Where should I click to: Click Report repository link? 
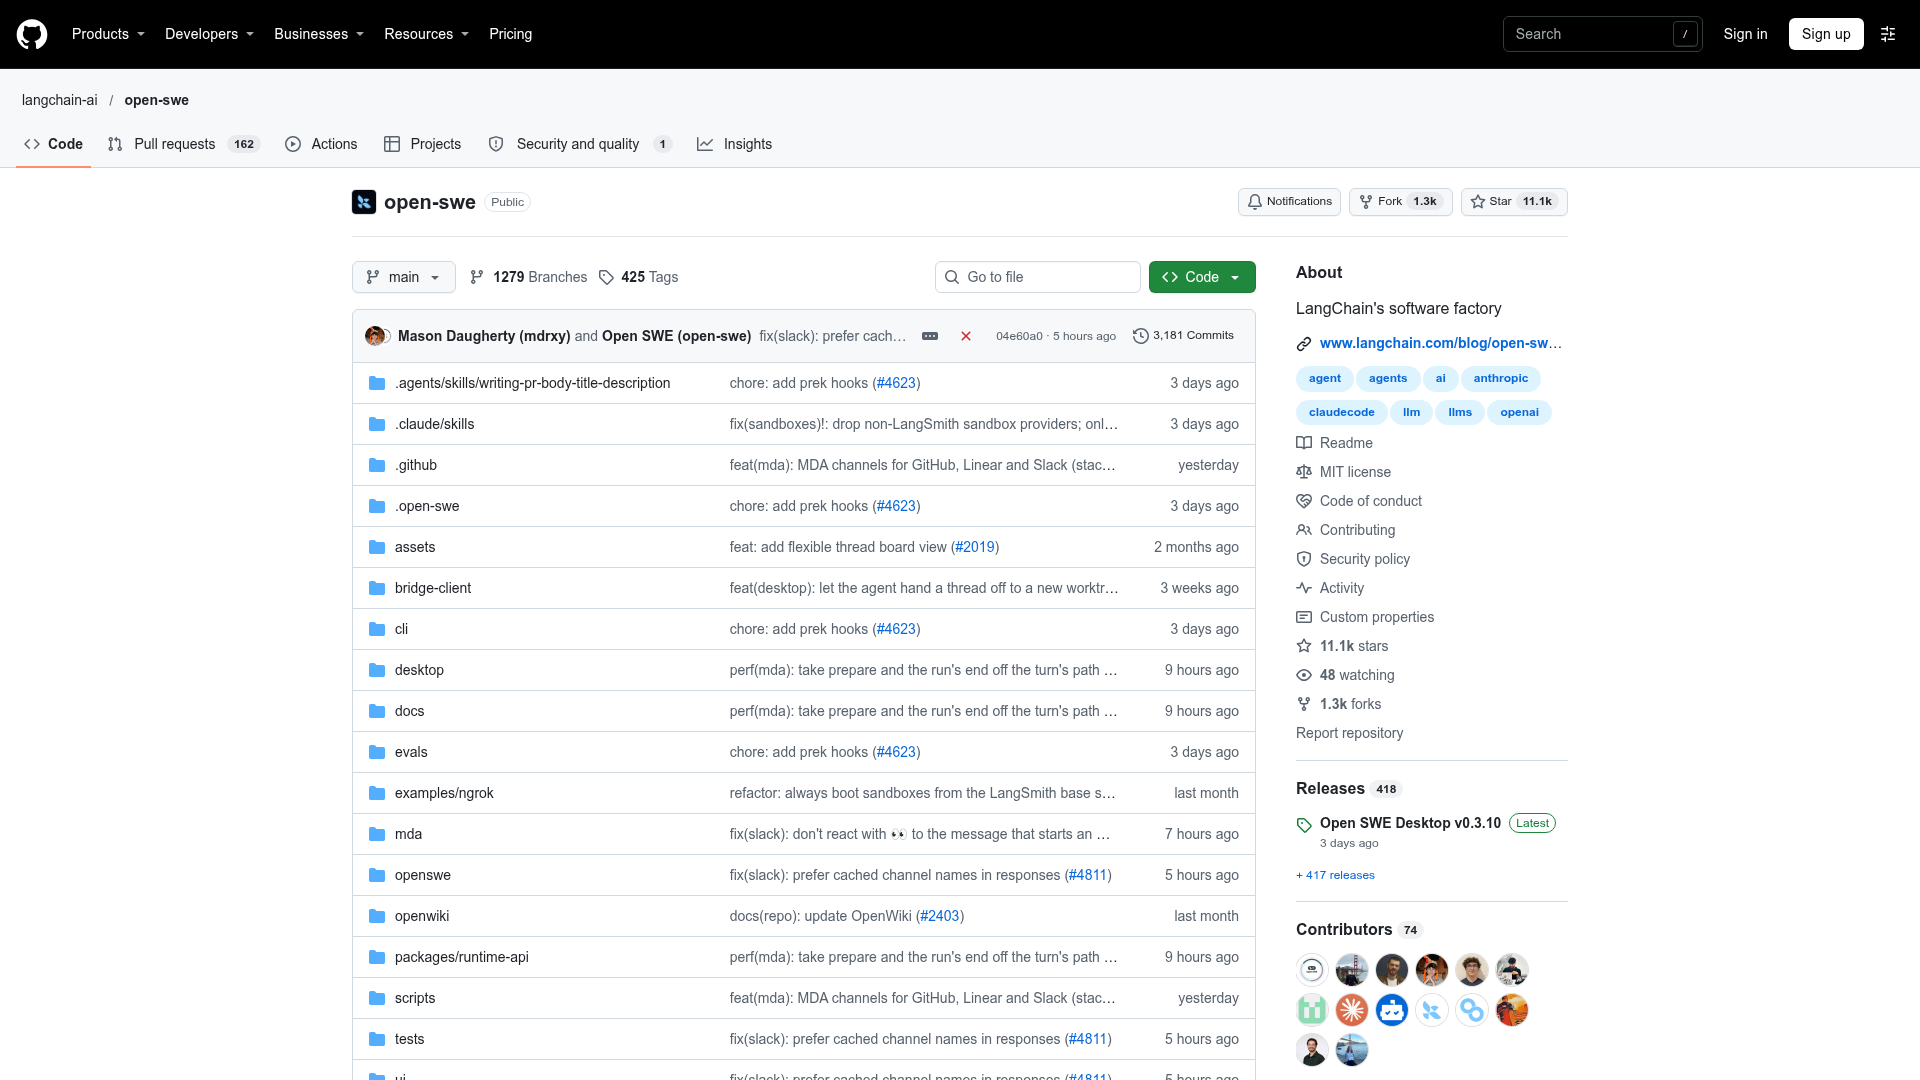click(1349, 733)
